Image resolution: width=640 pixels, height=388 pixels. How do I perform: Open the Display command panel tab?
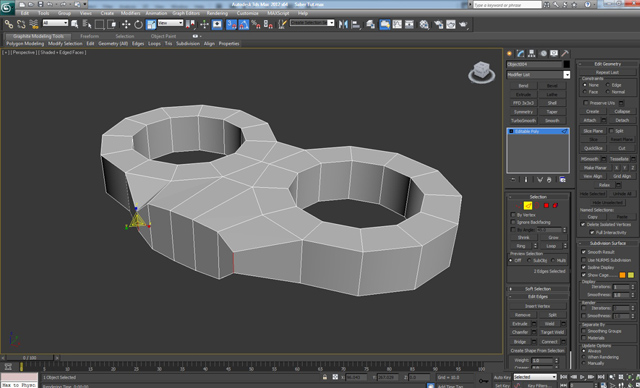pos(554,53)
